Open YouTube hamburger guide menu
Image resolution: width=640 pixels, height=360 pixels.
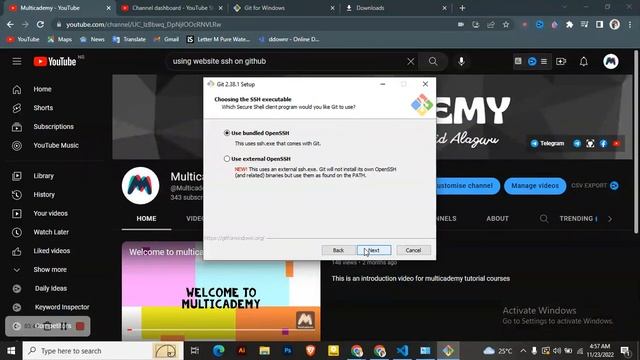click(x=17, y=61)
